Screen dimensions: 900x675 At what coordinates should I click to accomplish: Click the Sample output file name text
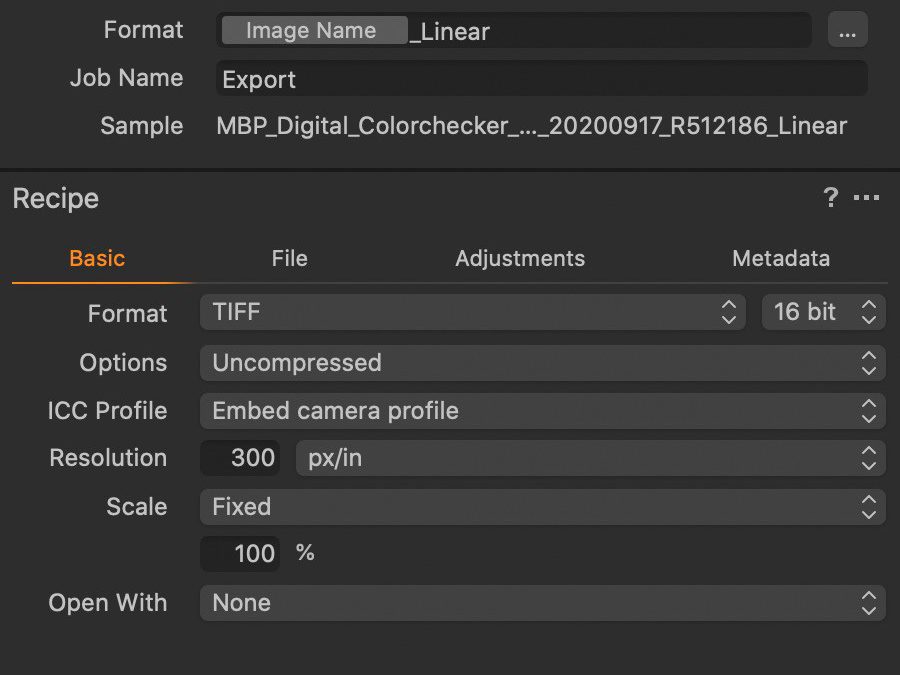tap(531, 126)
